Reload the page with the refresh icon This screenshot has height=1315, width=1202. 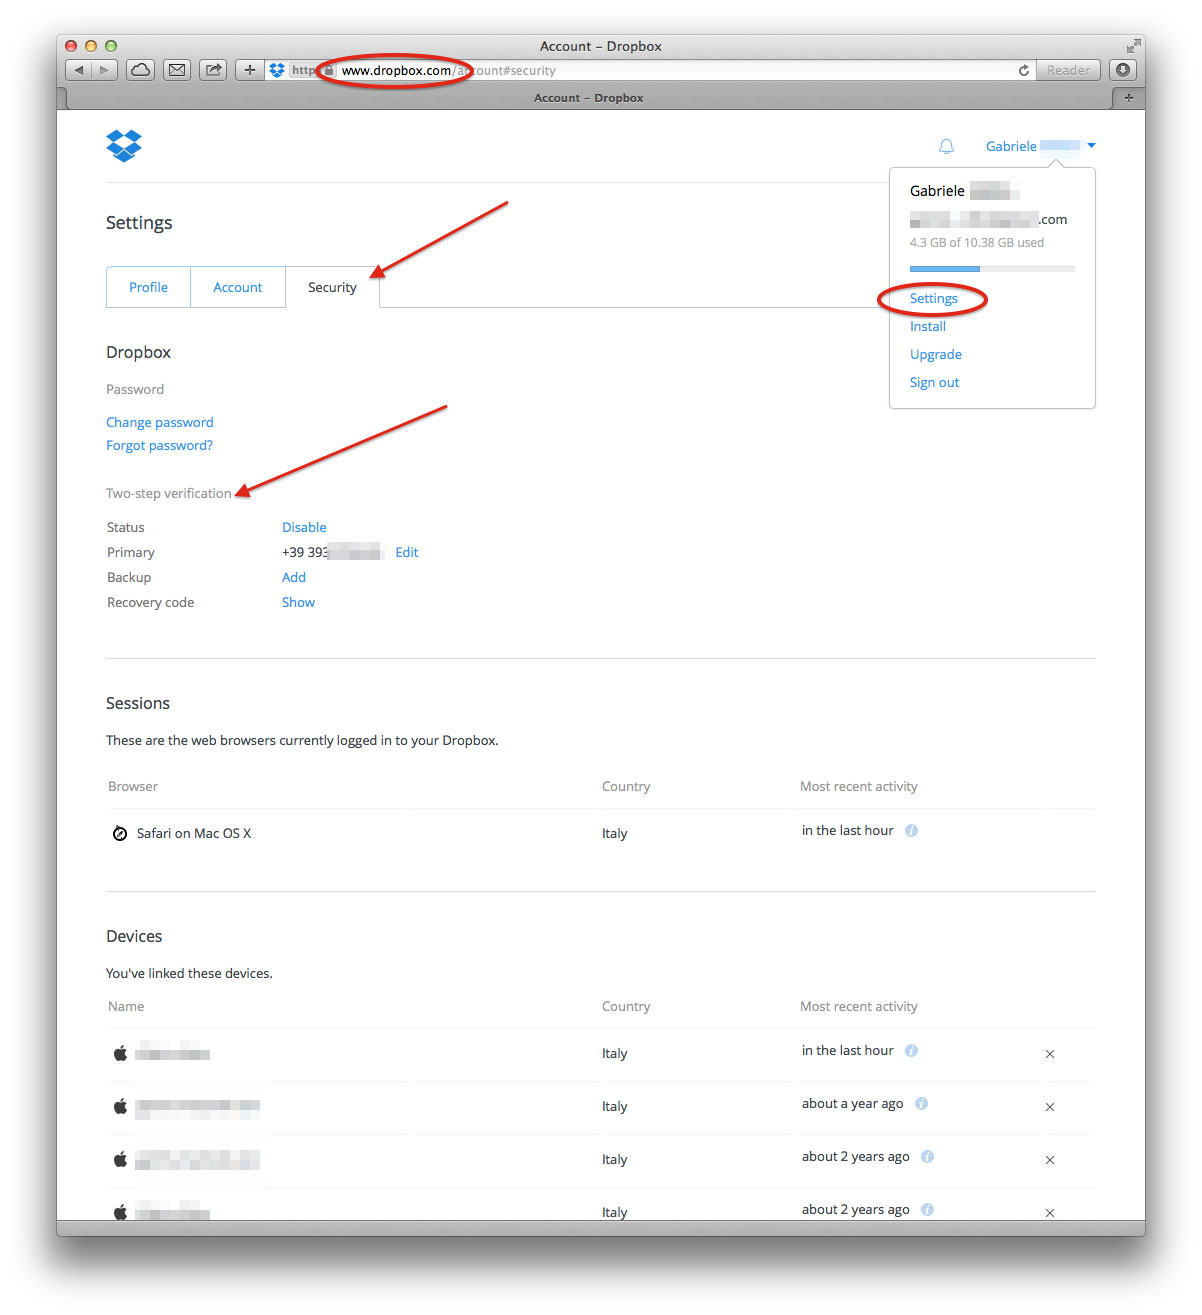pyautogui.click(x=1023, y=70)
